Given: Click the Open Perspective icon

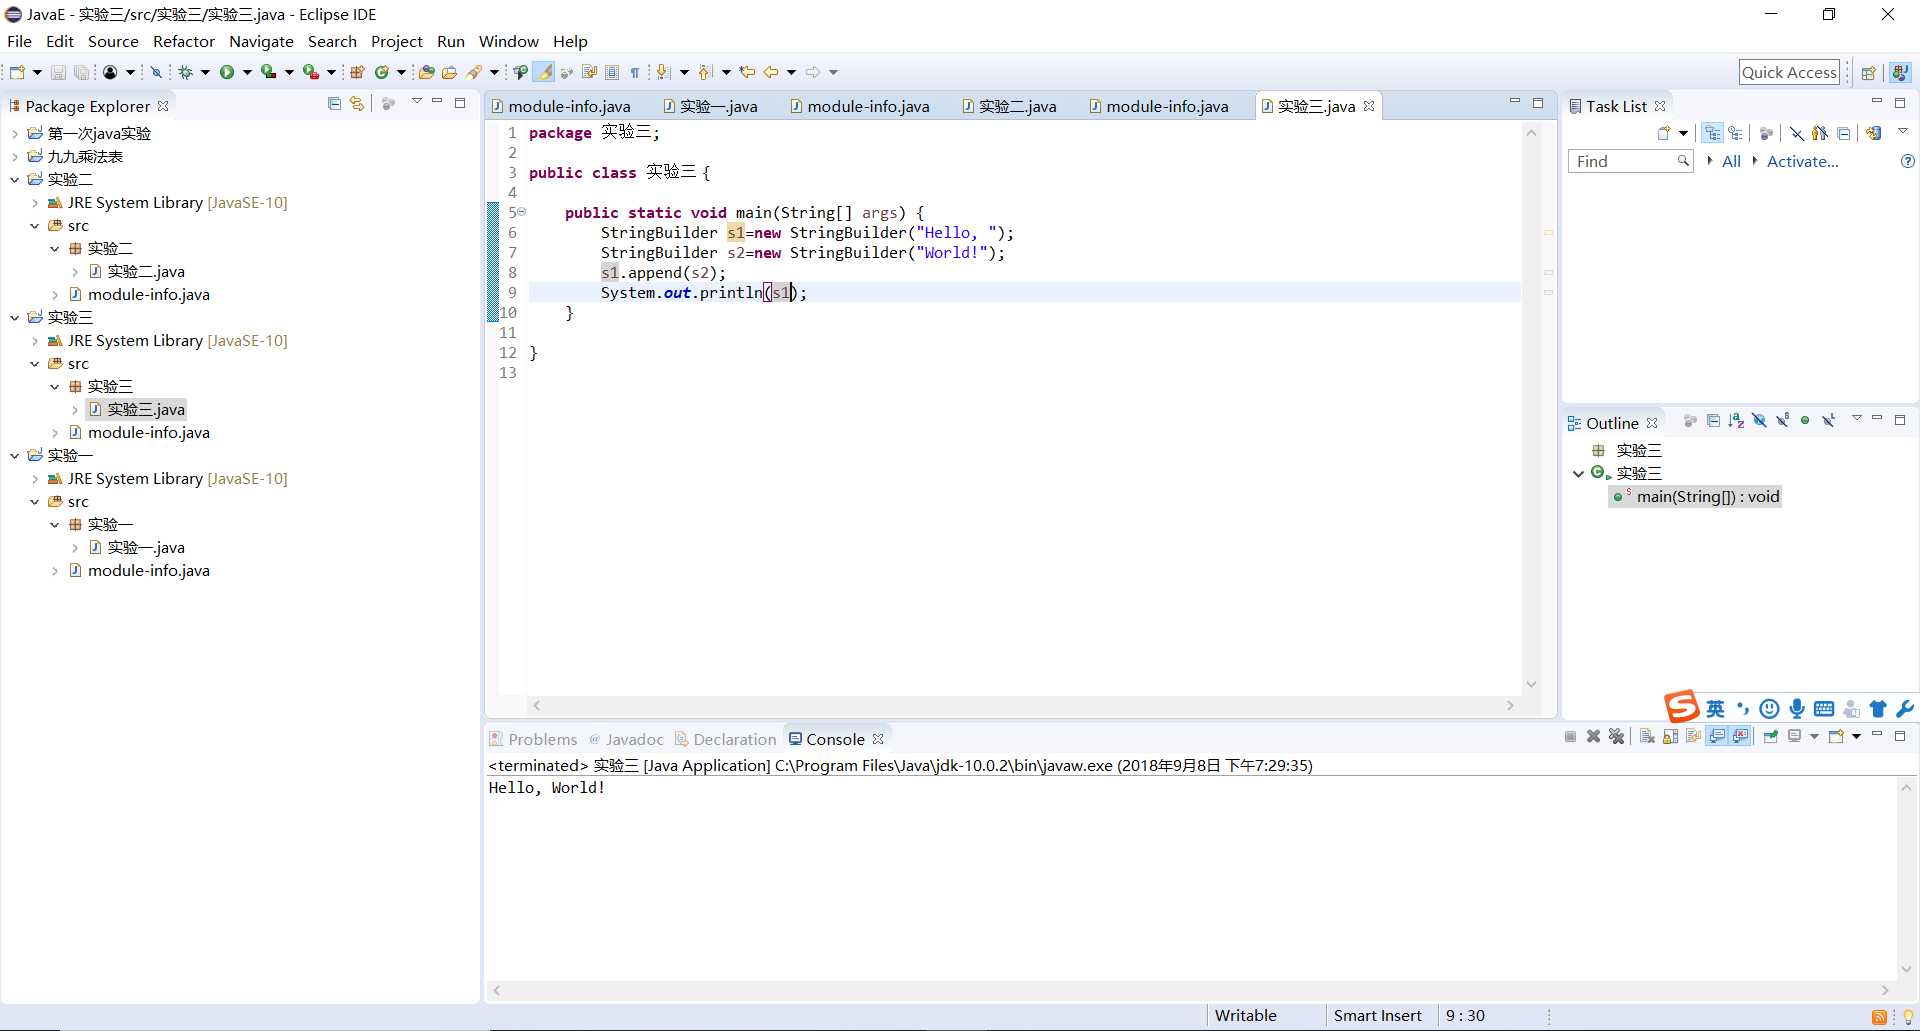Looking at the screenshot, I should tap(1868, 72).
